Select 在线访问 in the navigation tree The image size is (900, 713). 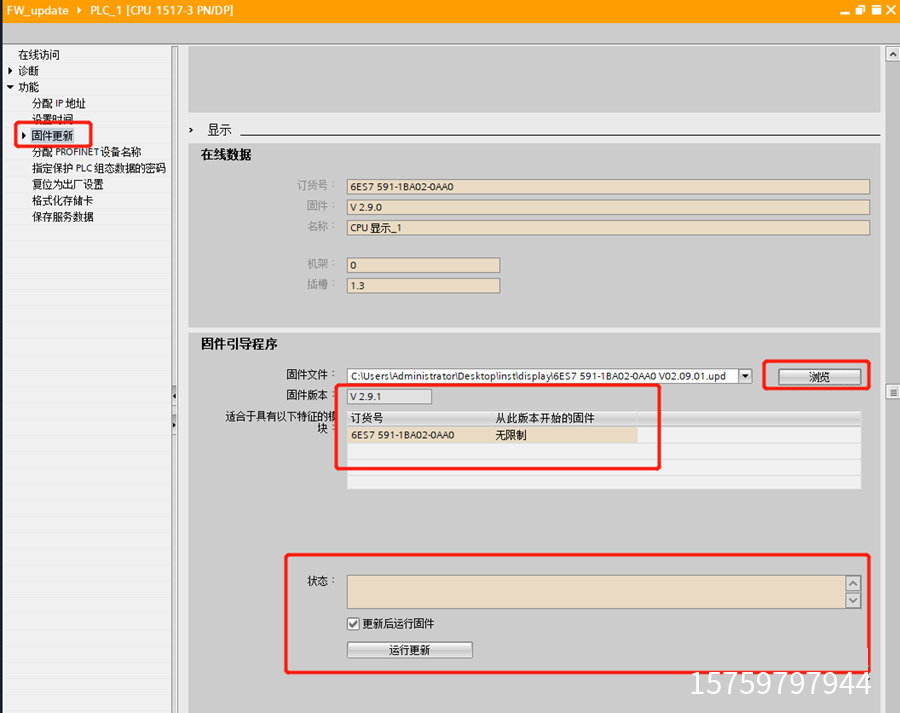pyautogui.click(x=39, y=55)
